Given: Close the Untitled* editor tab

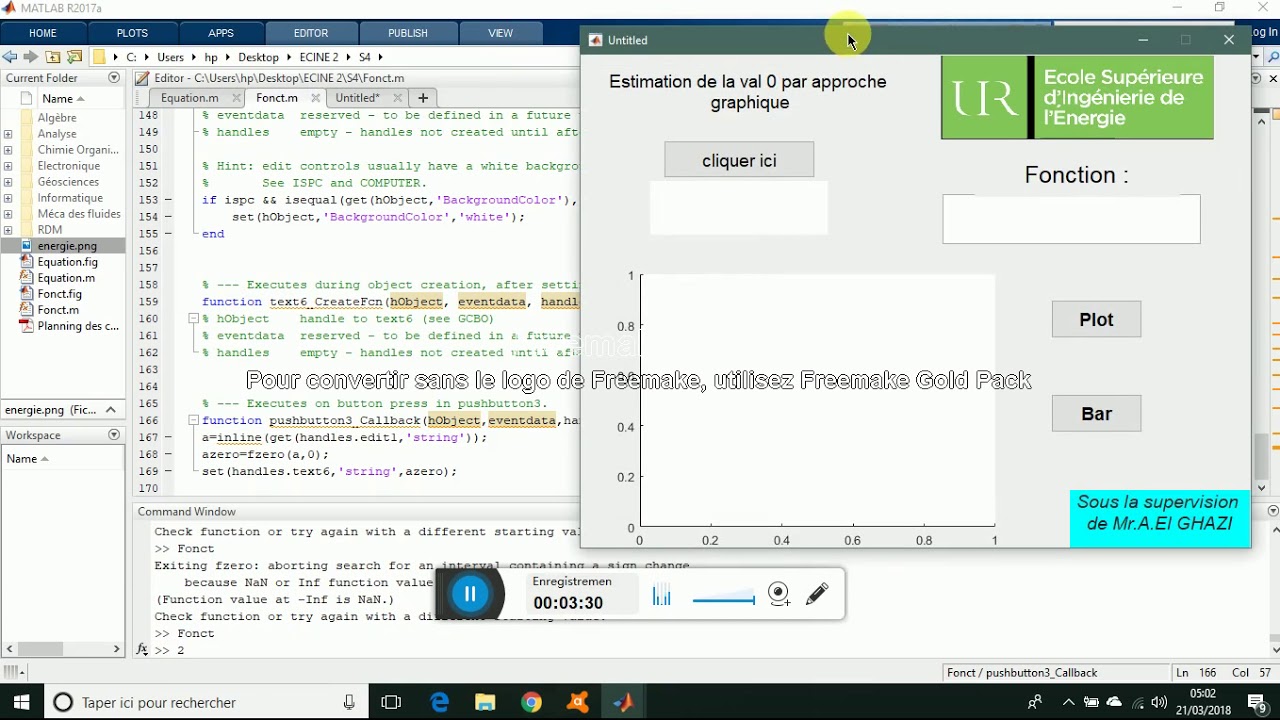Looking at the screenshot, I should click(x=398, y=98).
